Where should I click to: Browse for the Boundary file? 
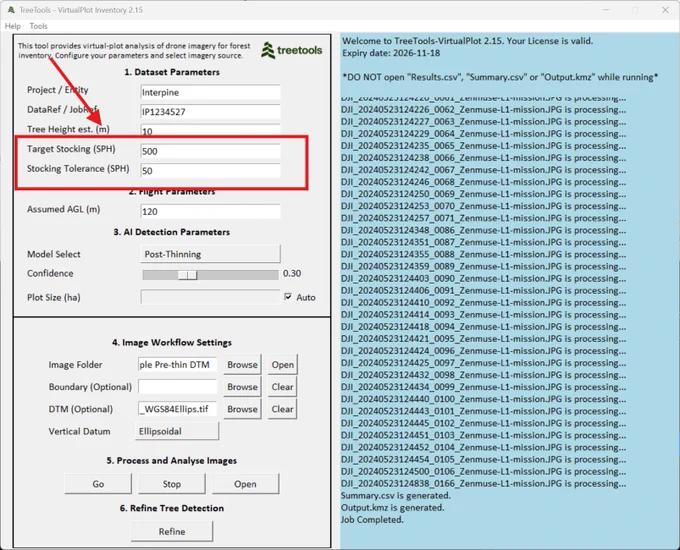click(242, 387)
